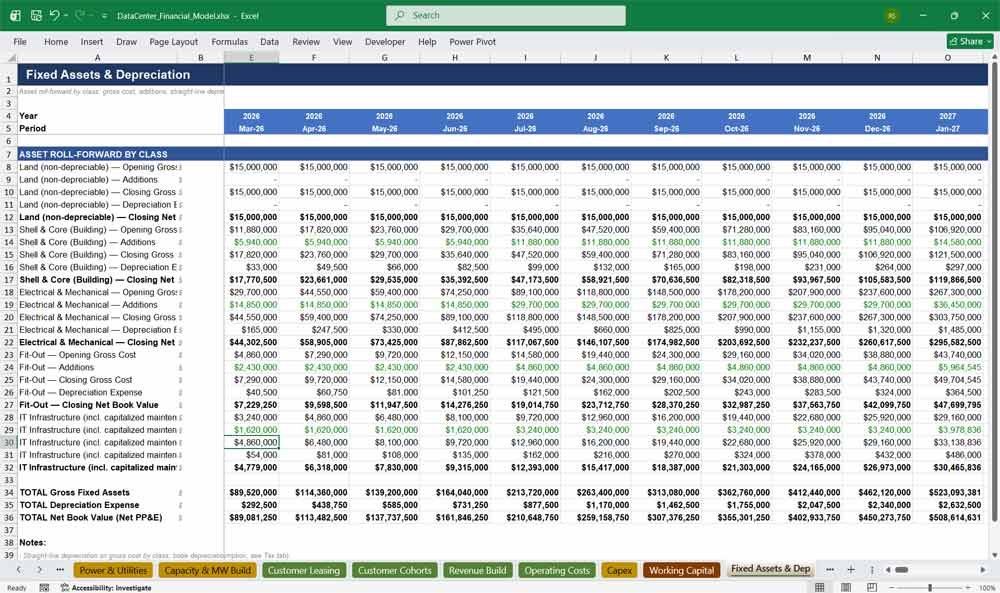Click the macro recording status icon
The image size is (1000, 593).
click(x=44, y=587)
